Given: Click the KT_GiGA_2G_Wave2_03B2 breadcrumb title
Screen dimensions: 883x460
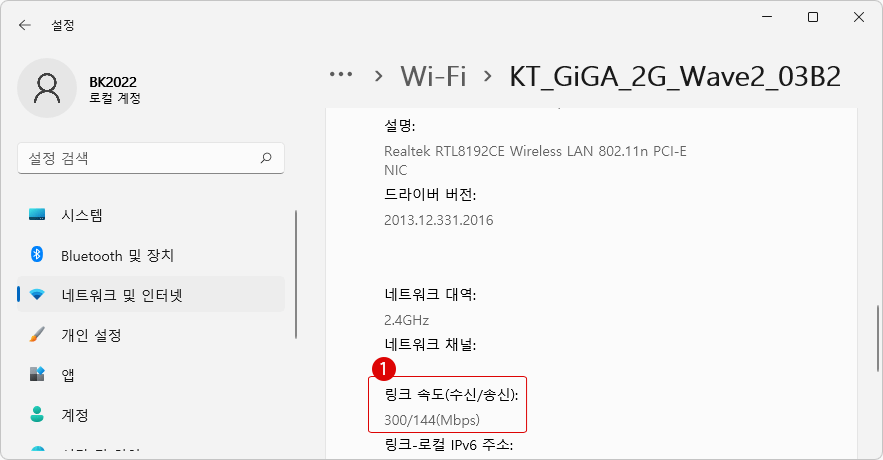Looking at the screenshot, I should (x=675, y=77).
